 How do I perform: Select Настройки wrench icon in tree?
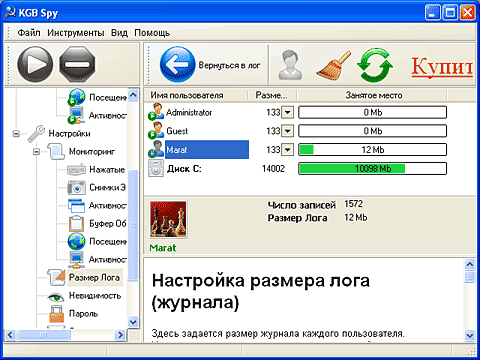coord(36,133)
